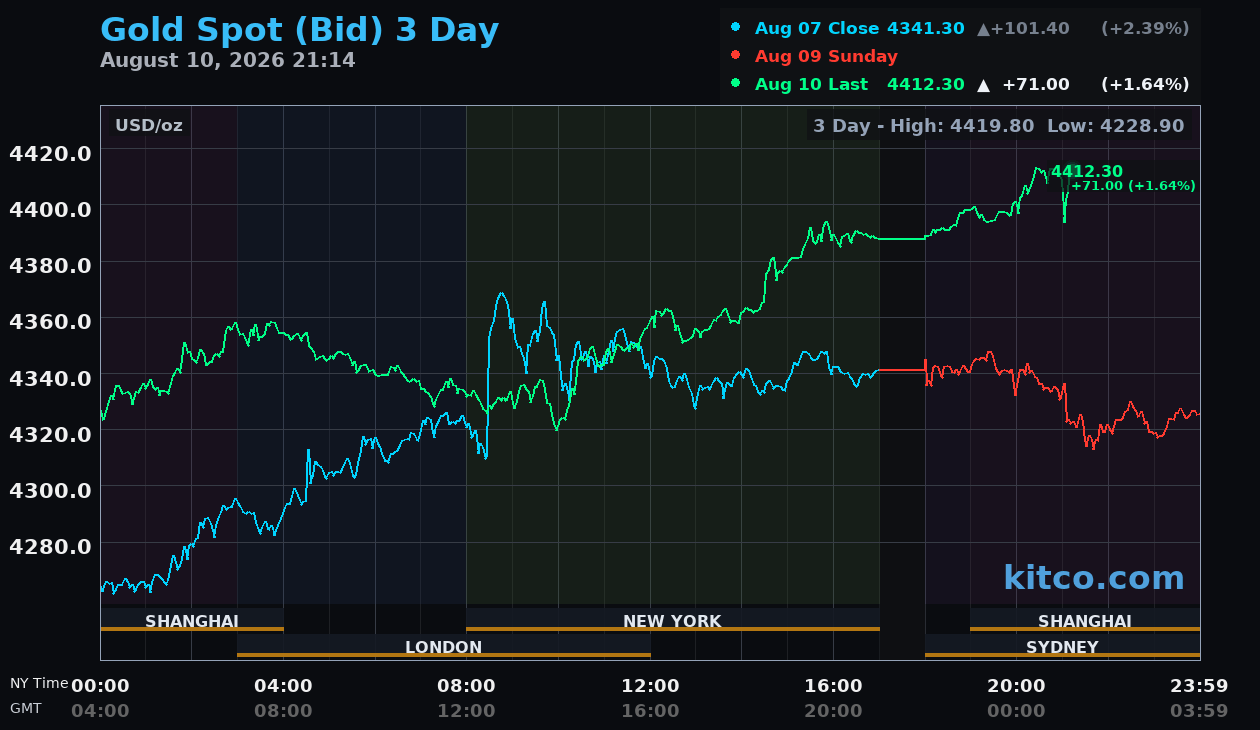
Task: Click the blue Aug 07 legend dot
Action: (x=736, y=27)
